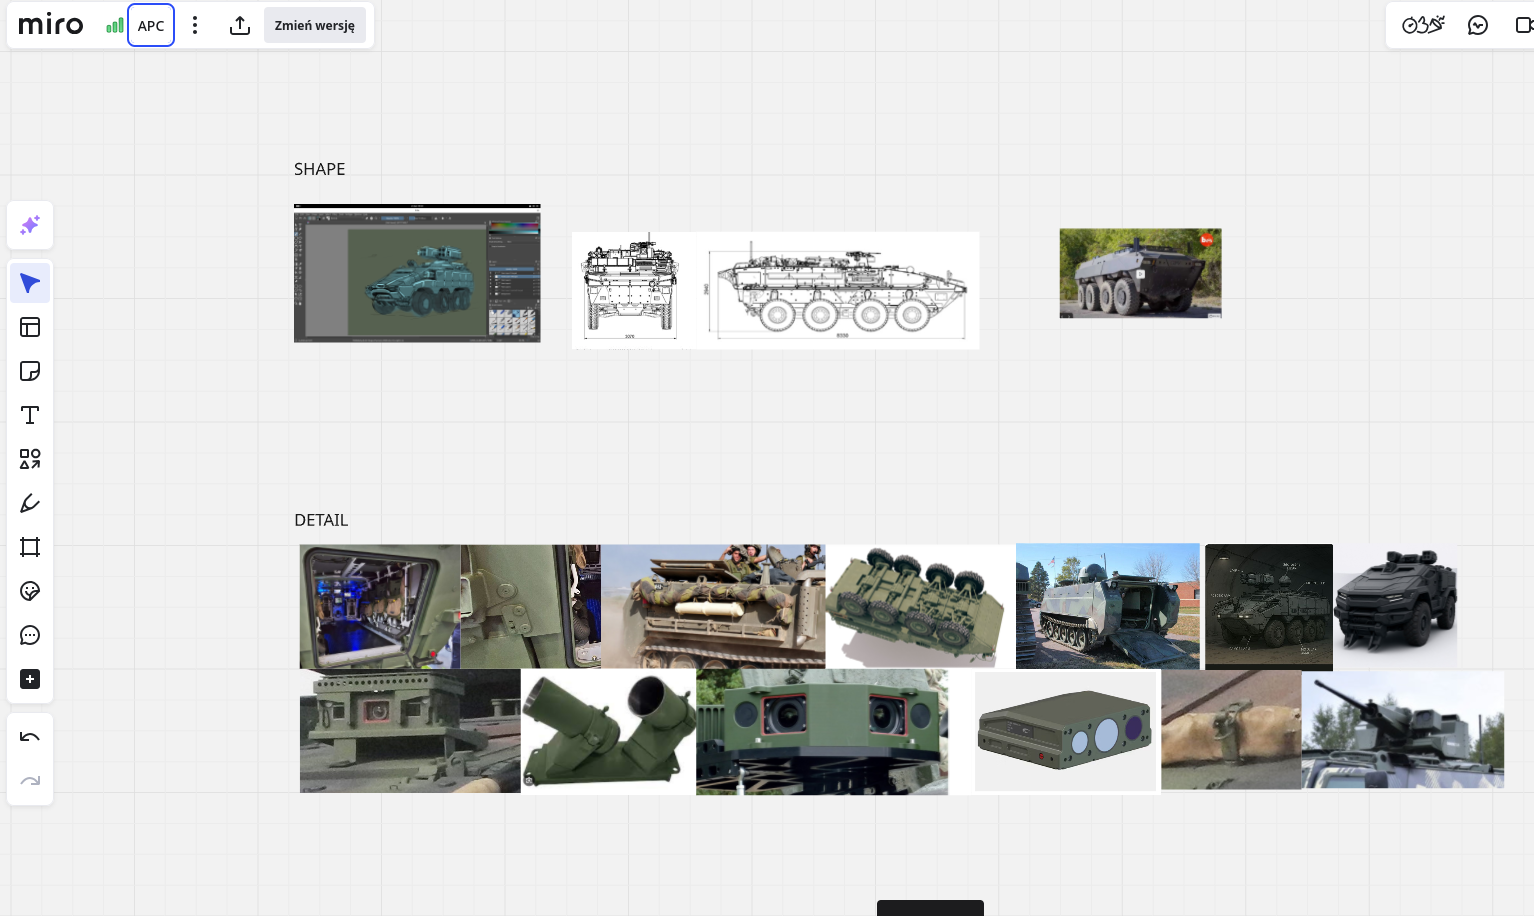
Task: Select the sticky note tool
Action: click(x=30, y=371)
